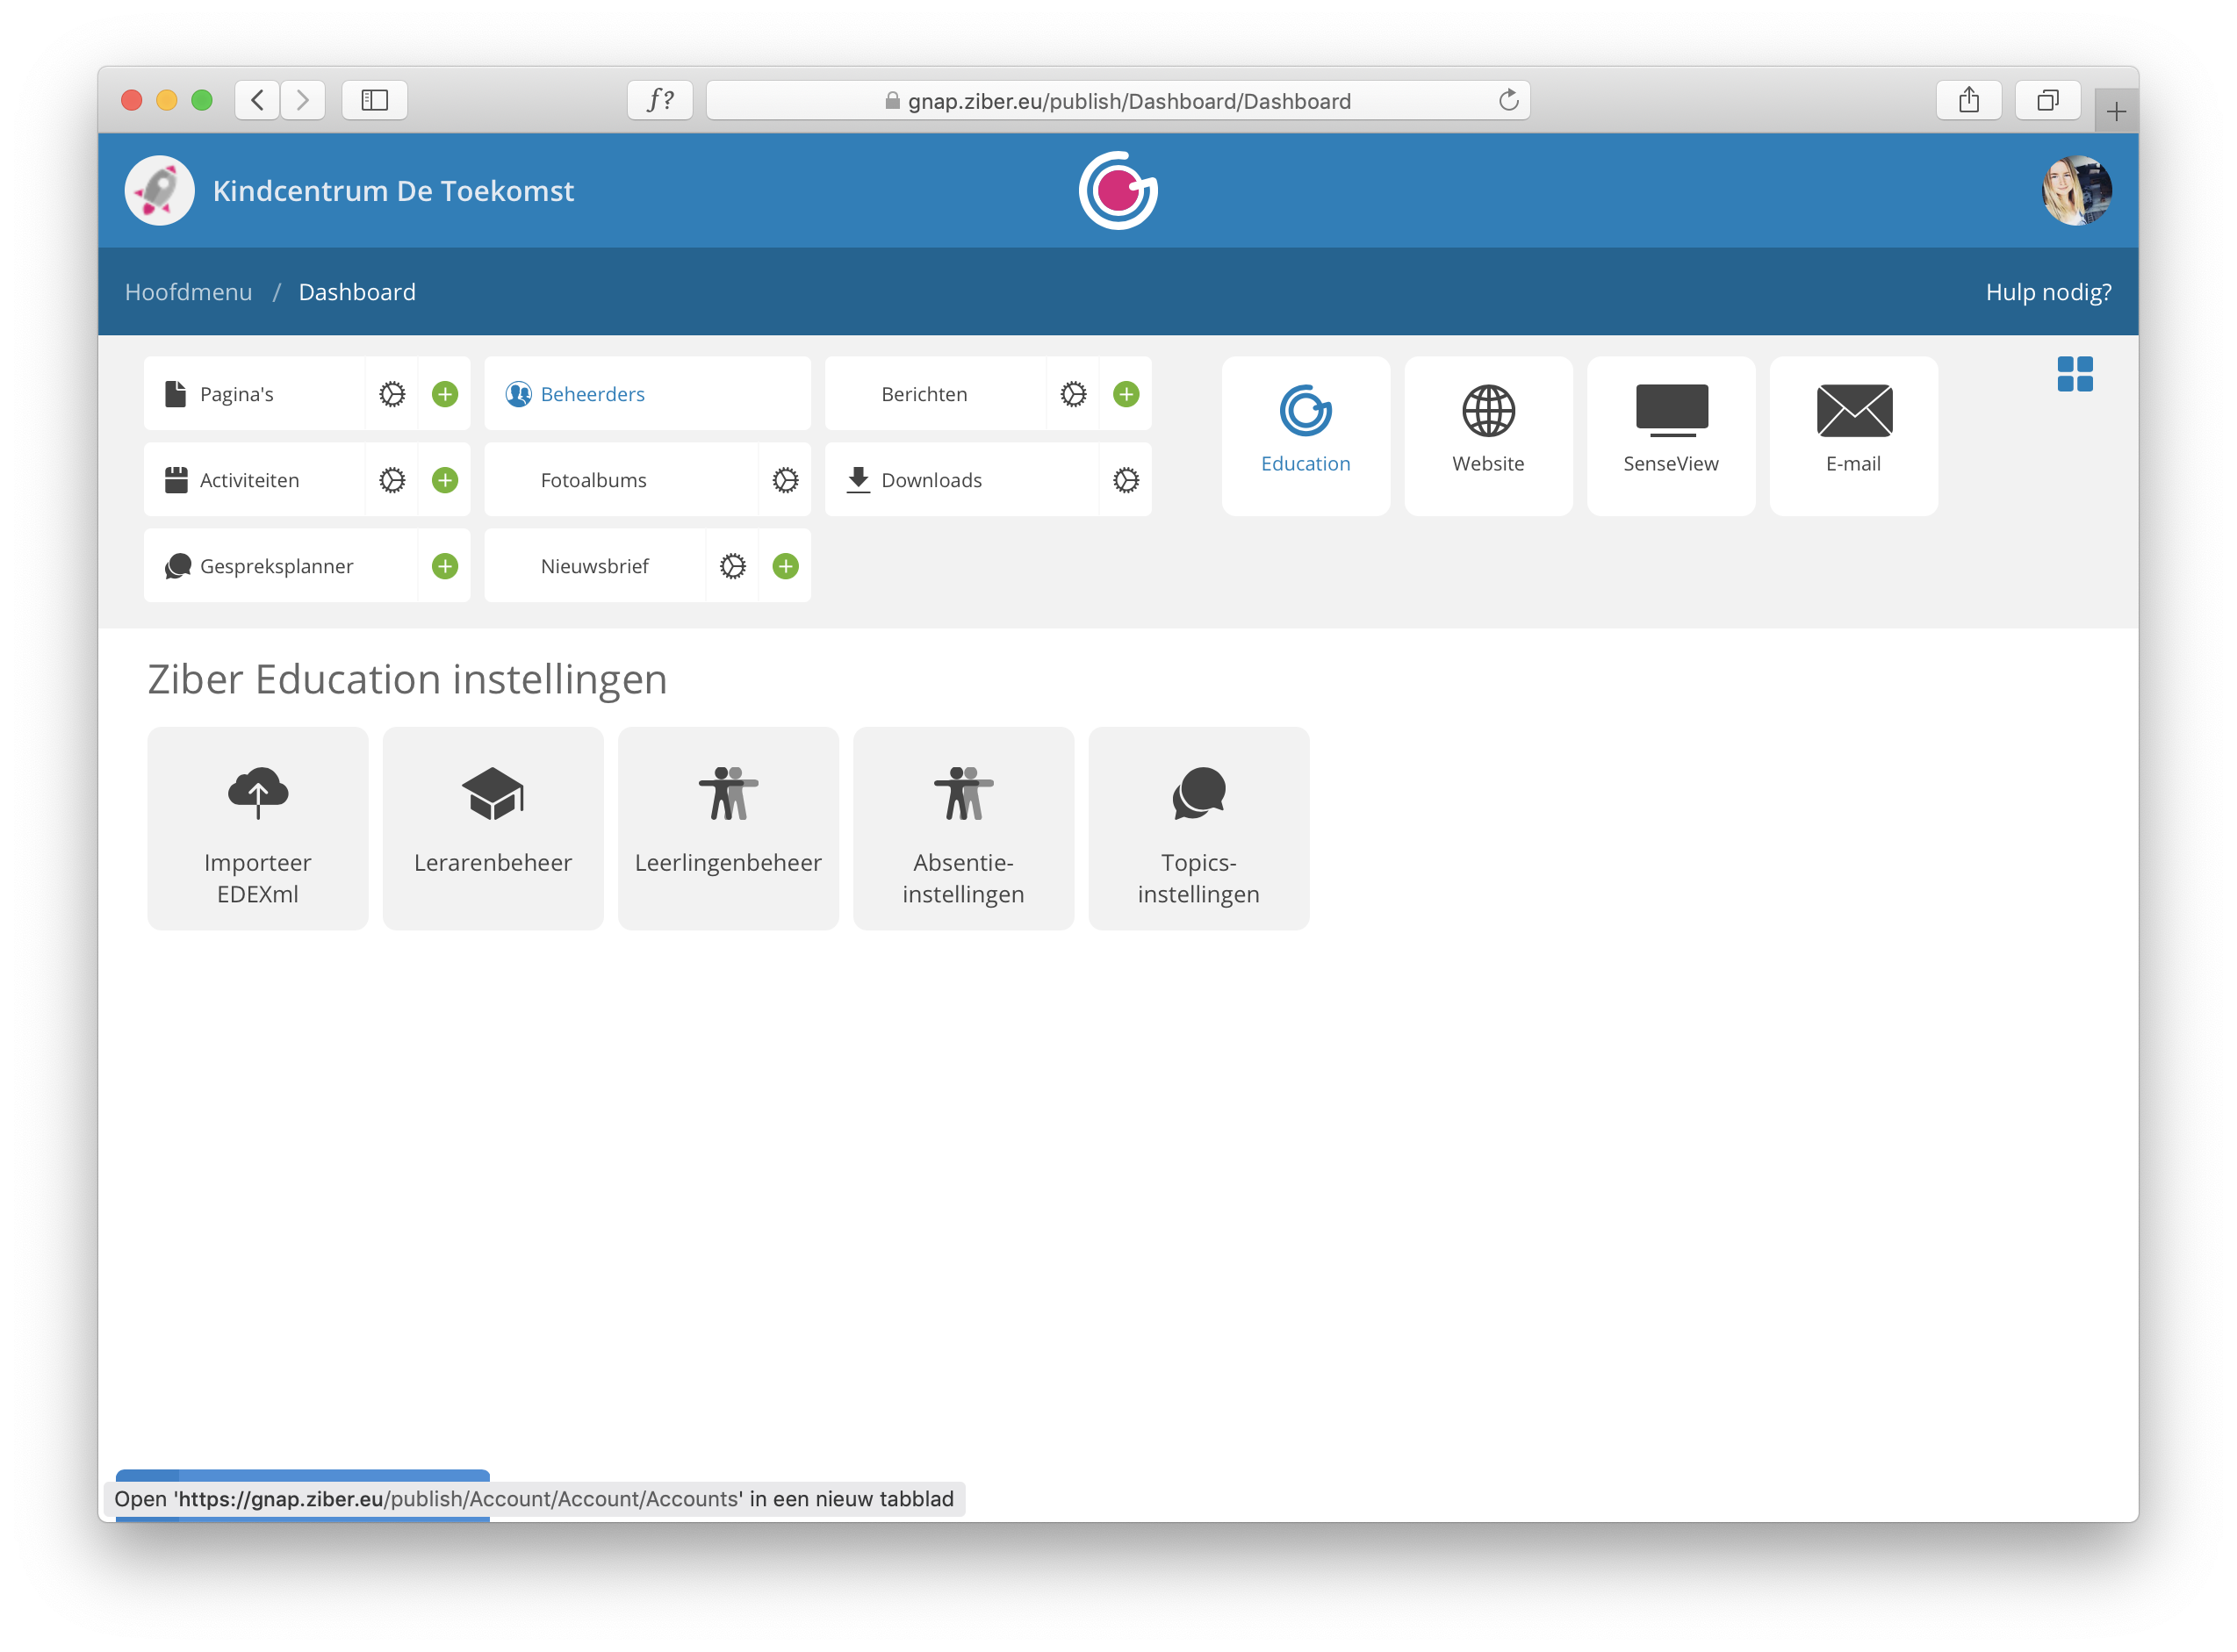Open the Downloads section
Viewport: 2237px width, 1652px height.
tap(962, 480)
